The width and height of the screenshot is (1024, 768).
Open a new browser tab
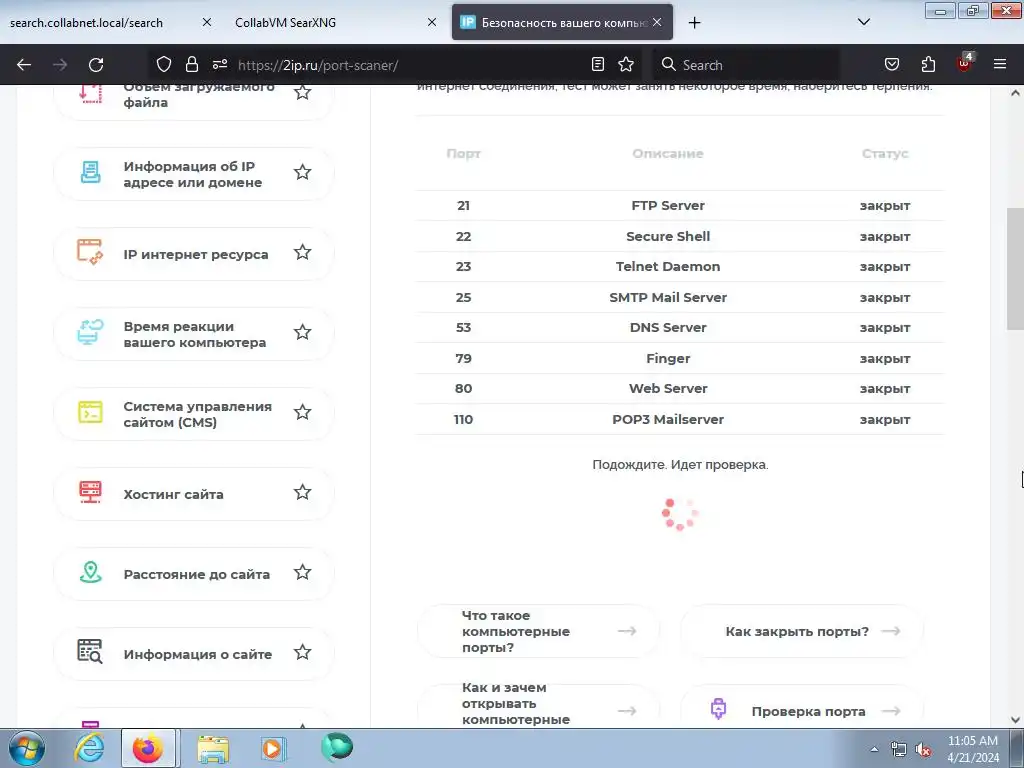click(x=694, y=23)
